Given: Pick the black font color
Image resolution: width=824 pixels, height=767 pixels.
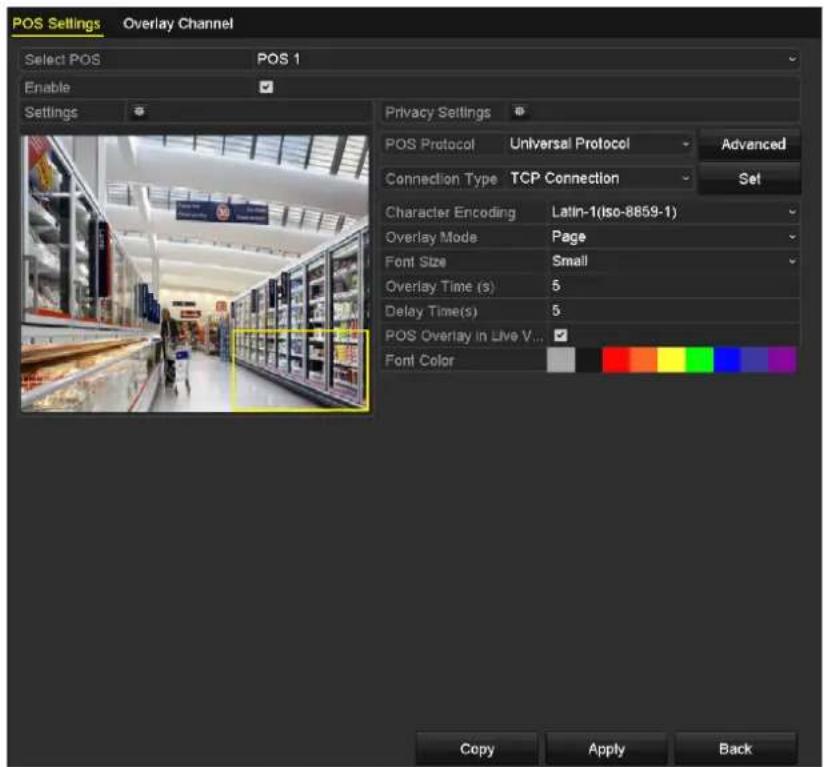Looking at the screenshot, I should (589, 360).
